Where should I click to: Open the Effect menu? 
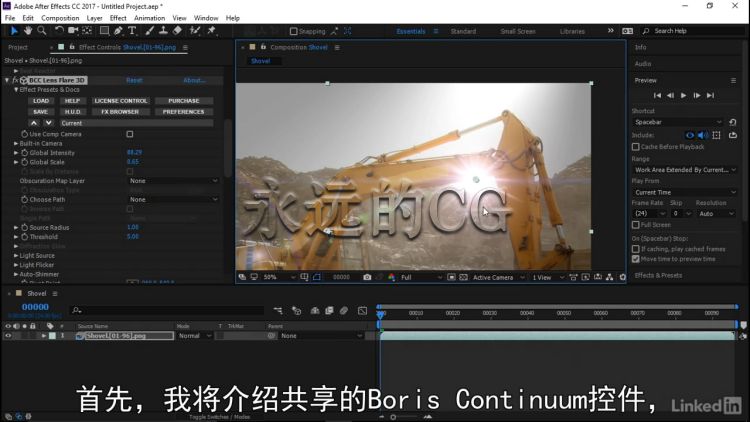(x=118, y=18)
